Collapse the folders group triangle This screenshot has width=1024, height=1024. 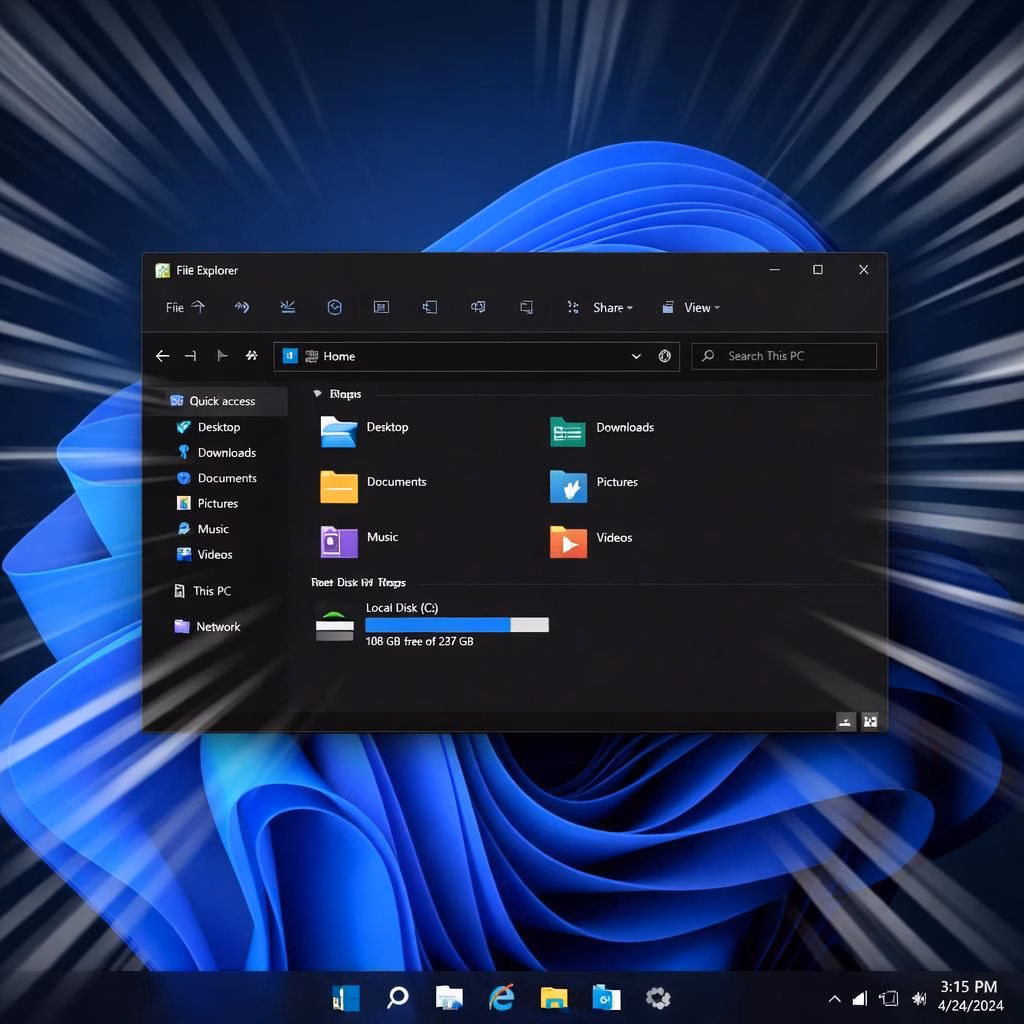click(317, 394)
